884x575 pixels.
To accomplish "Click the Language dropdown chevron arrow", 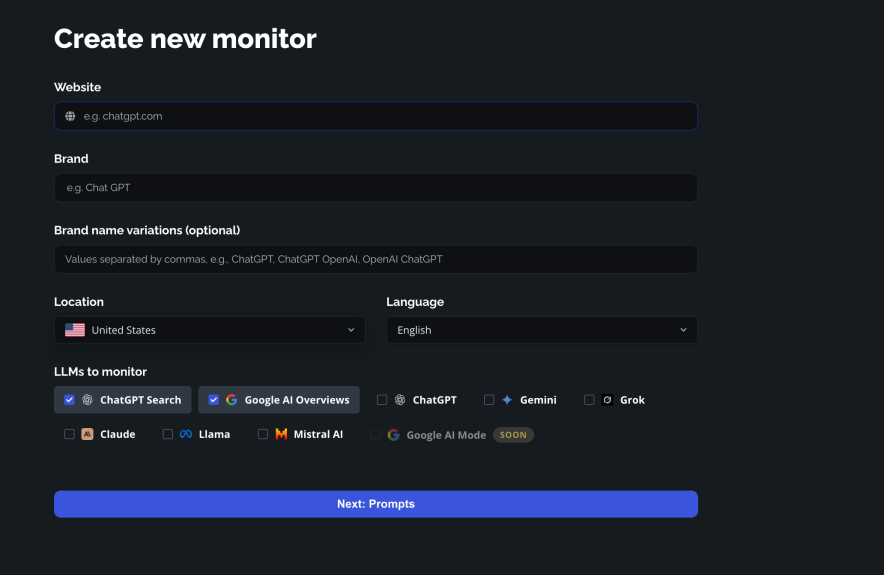I will tap(683, 330).
